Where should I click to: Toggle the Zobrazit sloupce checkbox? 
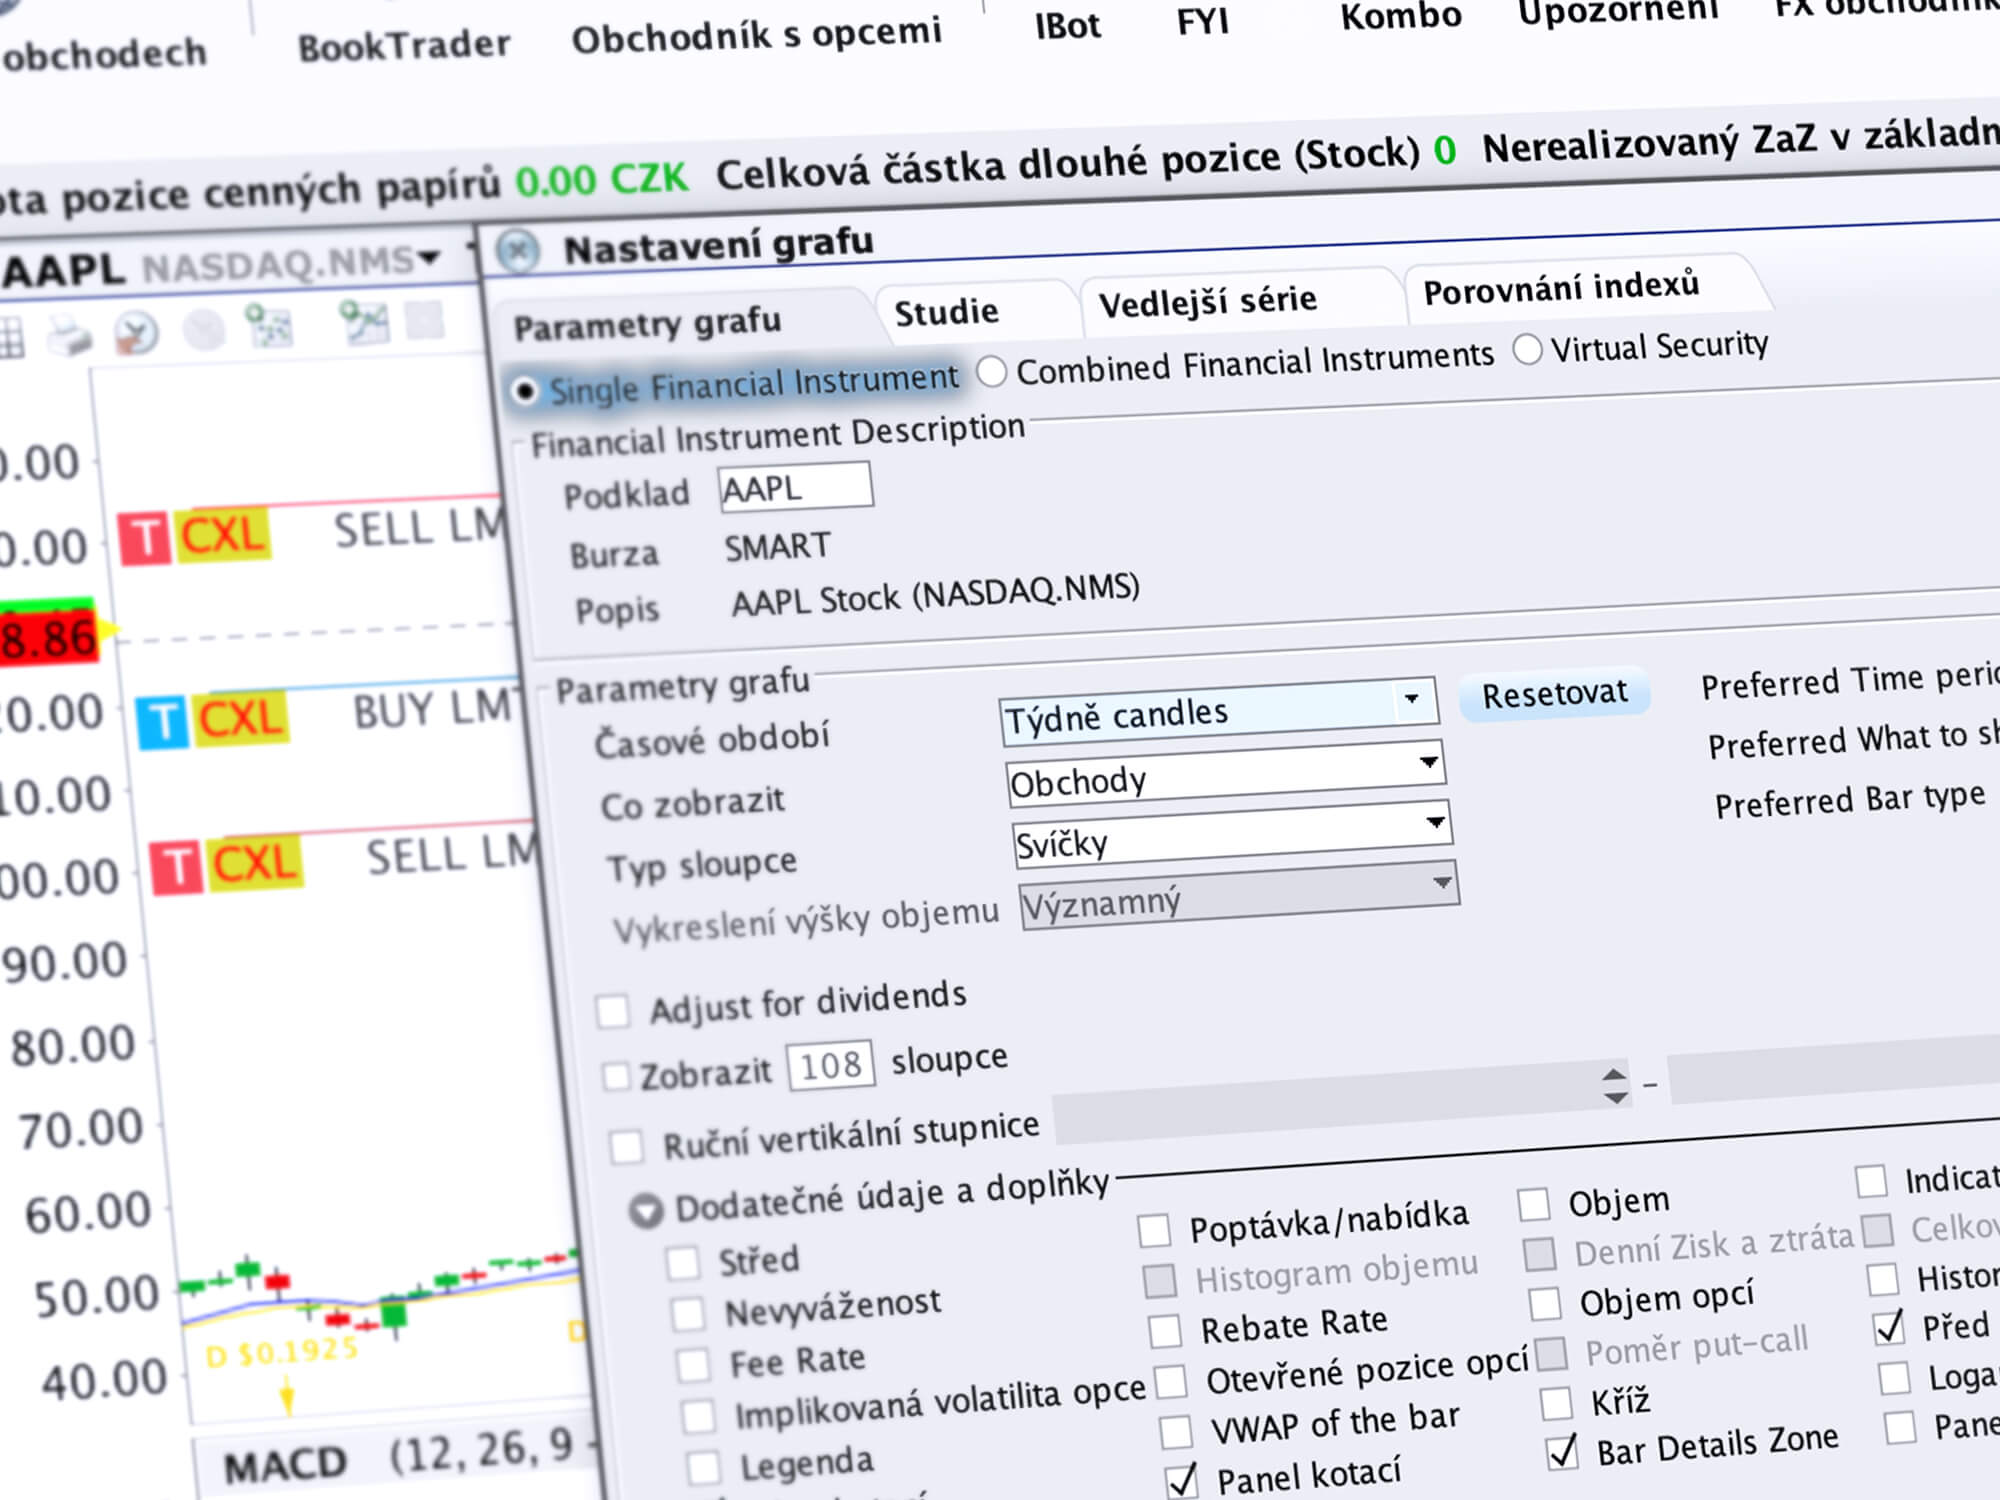click(x=617, y=1076)
